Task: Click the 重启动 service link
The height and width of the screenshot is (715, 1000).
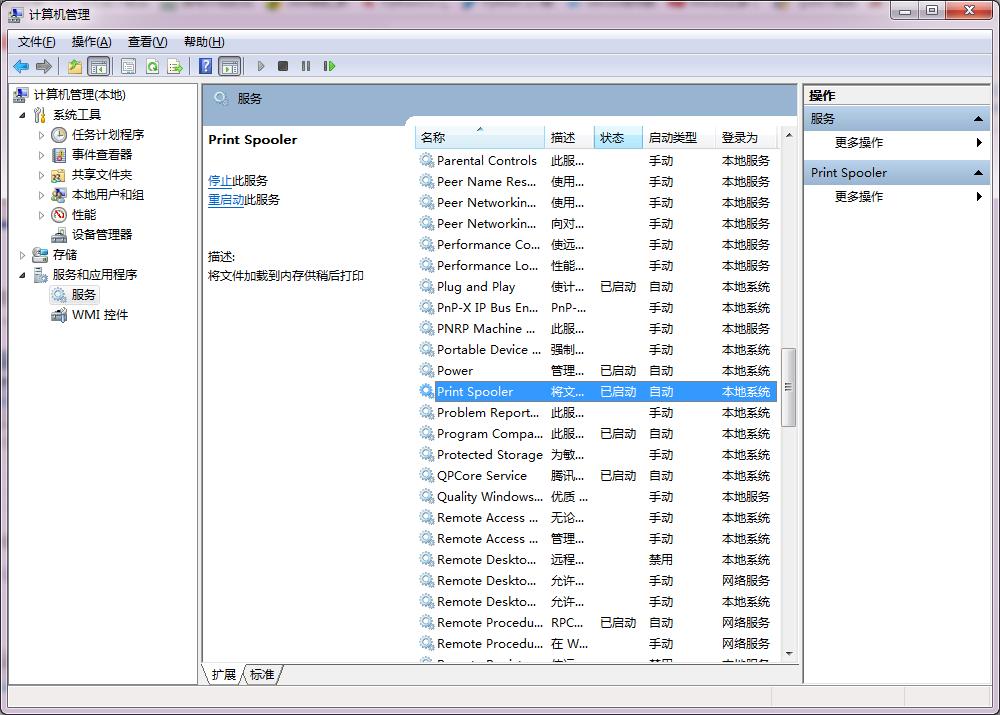Action: (x=226, y=200)
